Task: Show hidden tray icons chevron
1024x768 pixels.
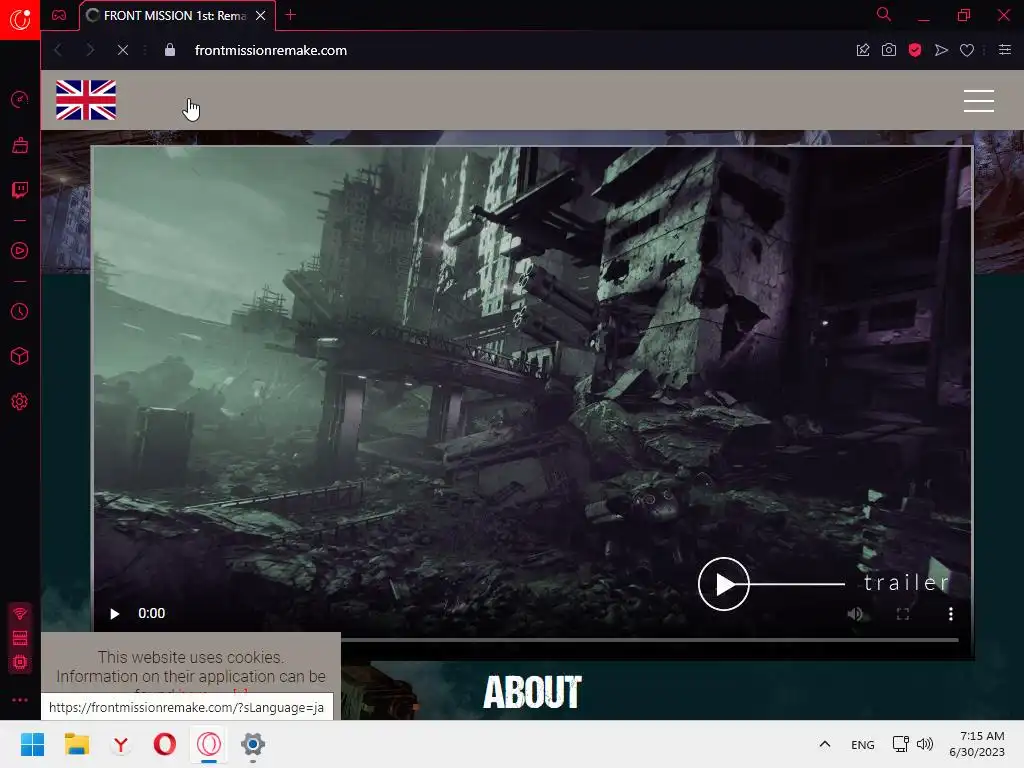Action: 825,744
